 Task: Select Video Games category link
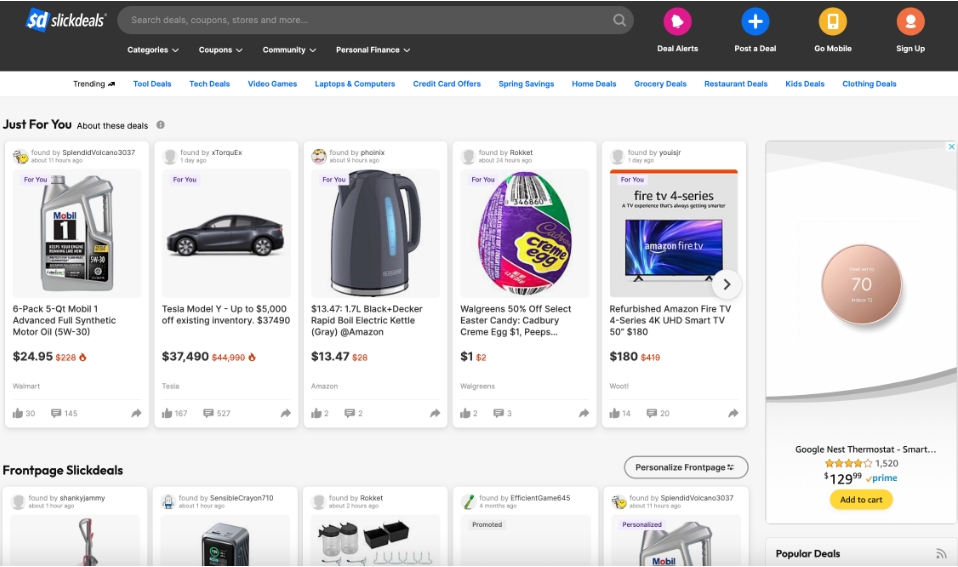point(272,84)
